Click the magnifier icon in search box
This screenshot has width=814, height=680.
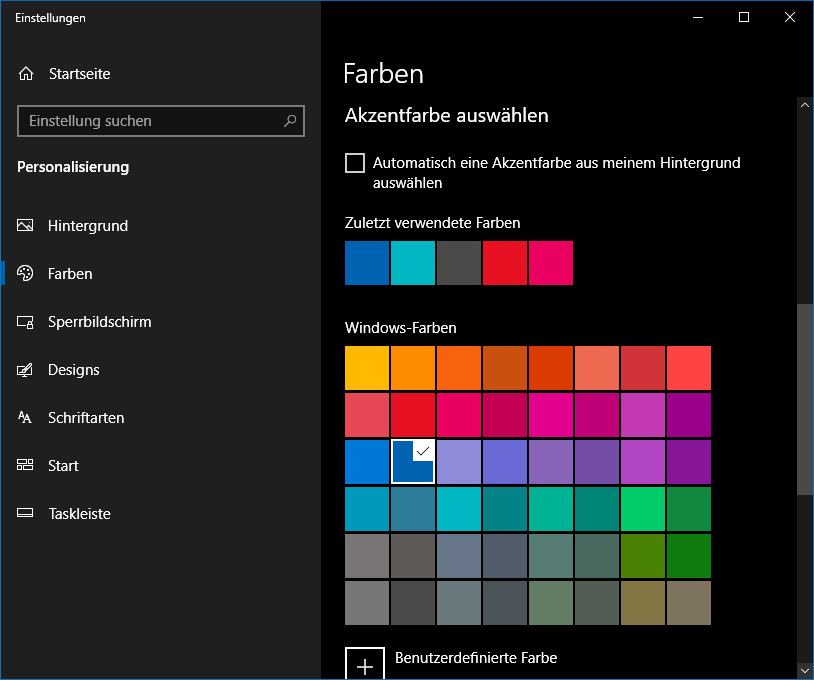click(x=290, y=121)
